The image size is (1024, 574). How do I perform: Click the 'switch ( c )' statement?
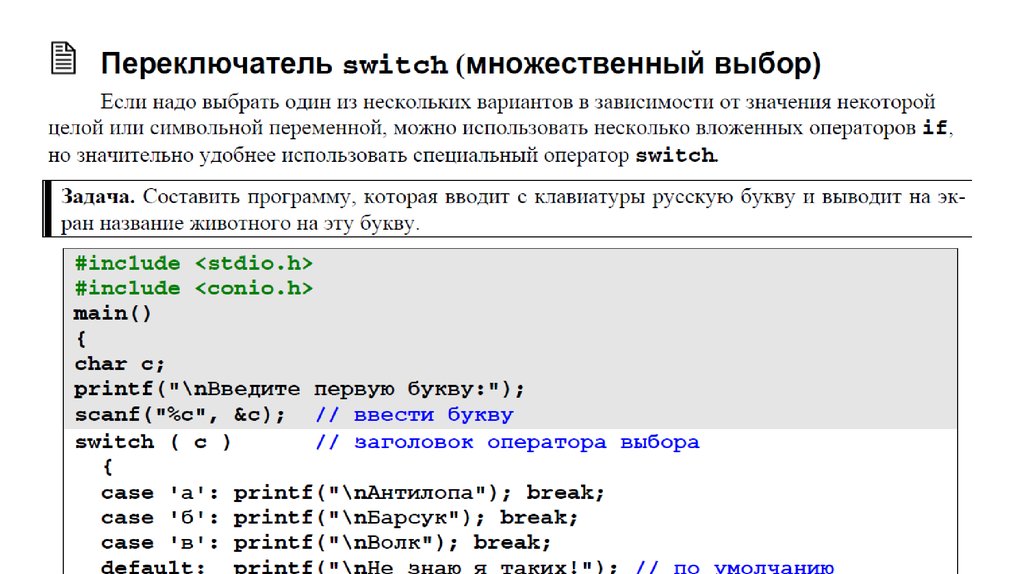tap(153, 442)
